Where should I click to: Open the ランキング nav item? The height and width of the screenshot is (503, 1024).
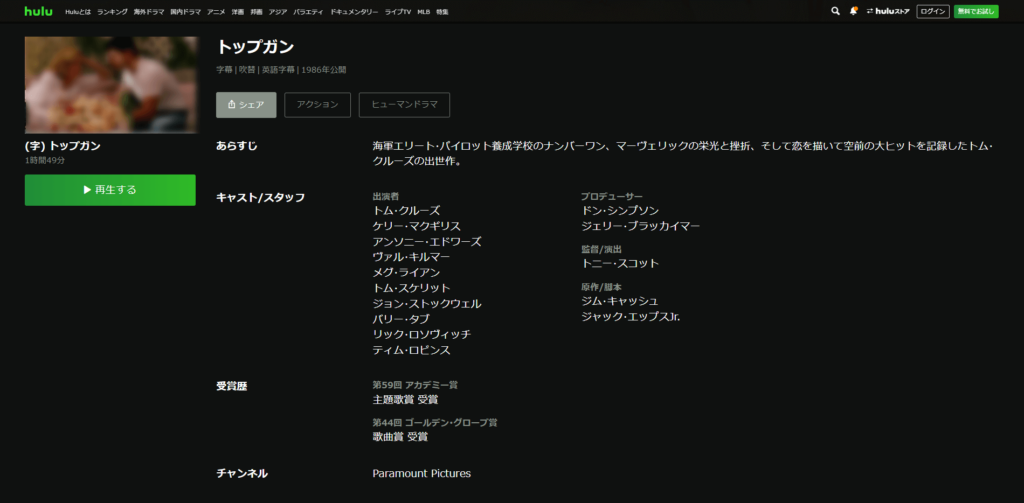[112, 12]
